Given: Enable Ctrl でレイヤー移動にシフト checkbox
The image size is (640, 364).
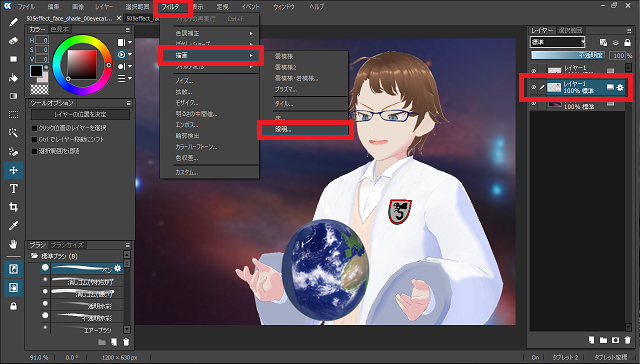Looking at the screenshot, I should tap(35, 140).
